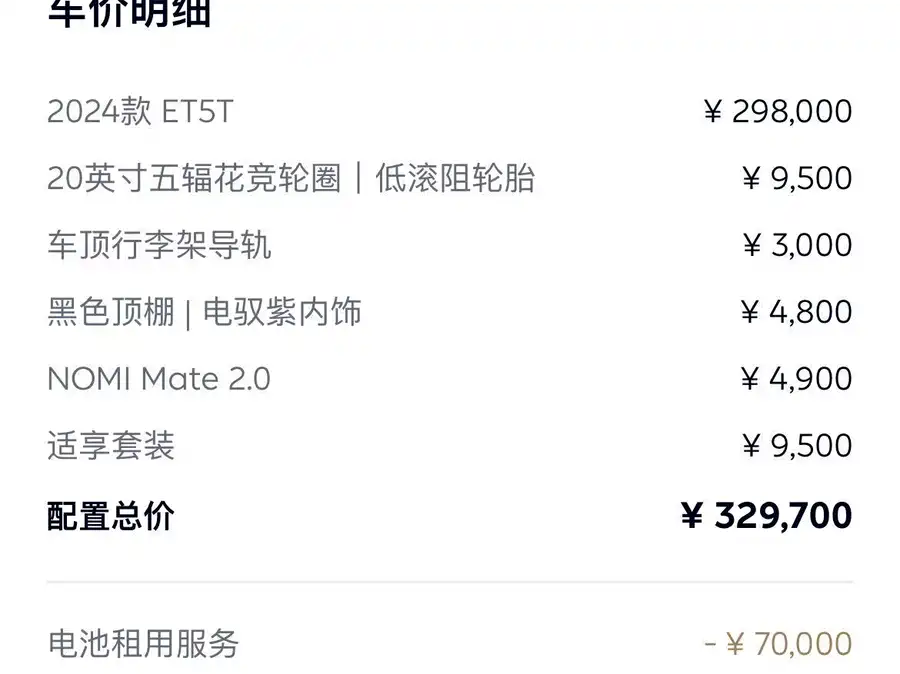Click the ¥4,900 NOMI Mate price
The width and height of the screenshot is (900, 674).
click(x=796, y=380)
